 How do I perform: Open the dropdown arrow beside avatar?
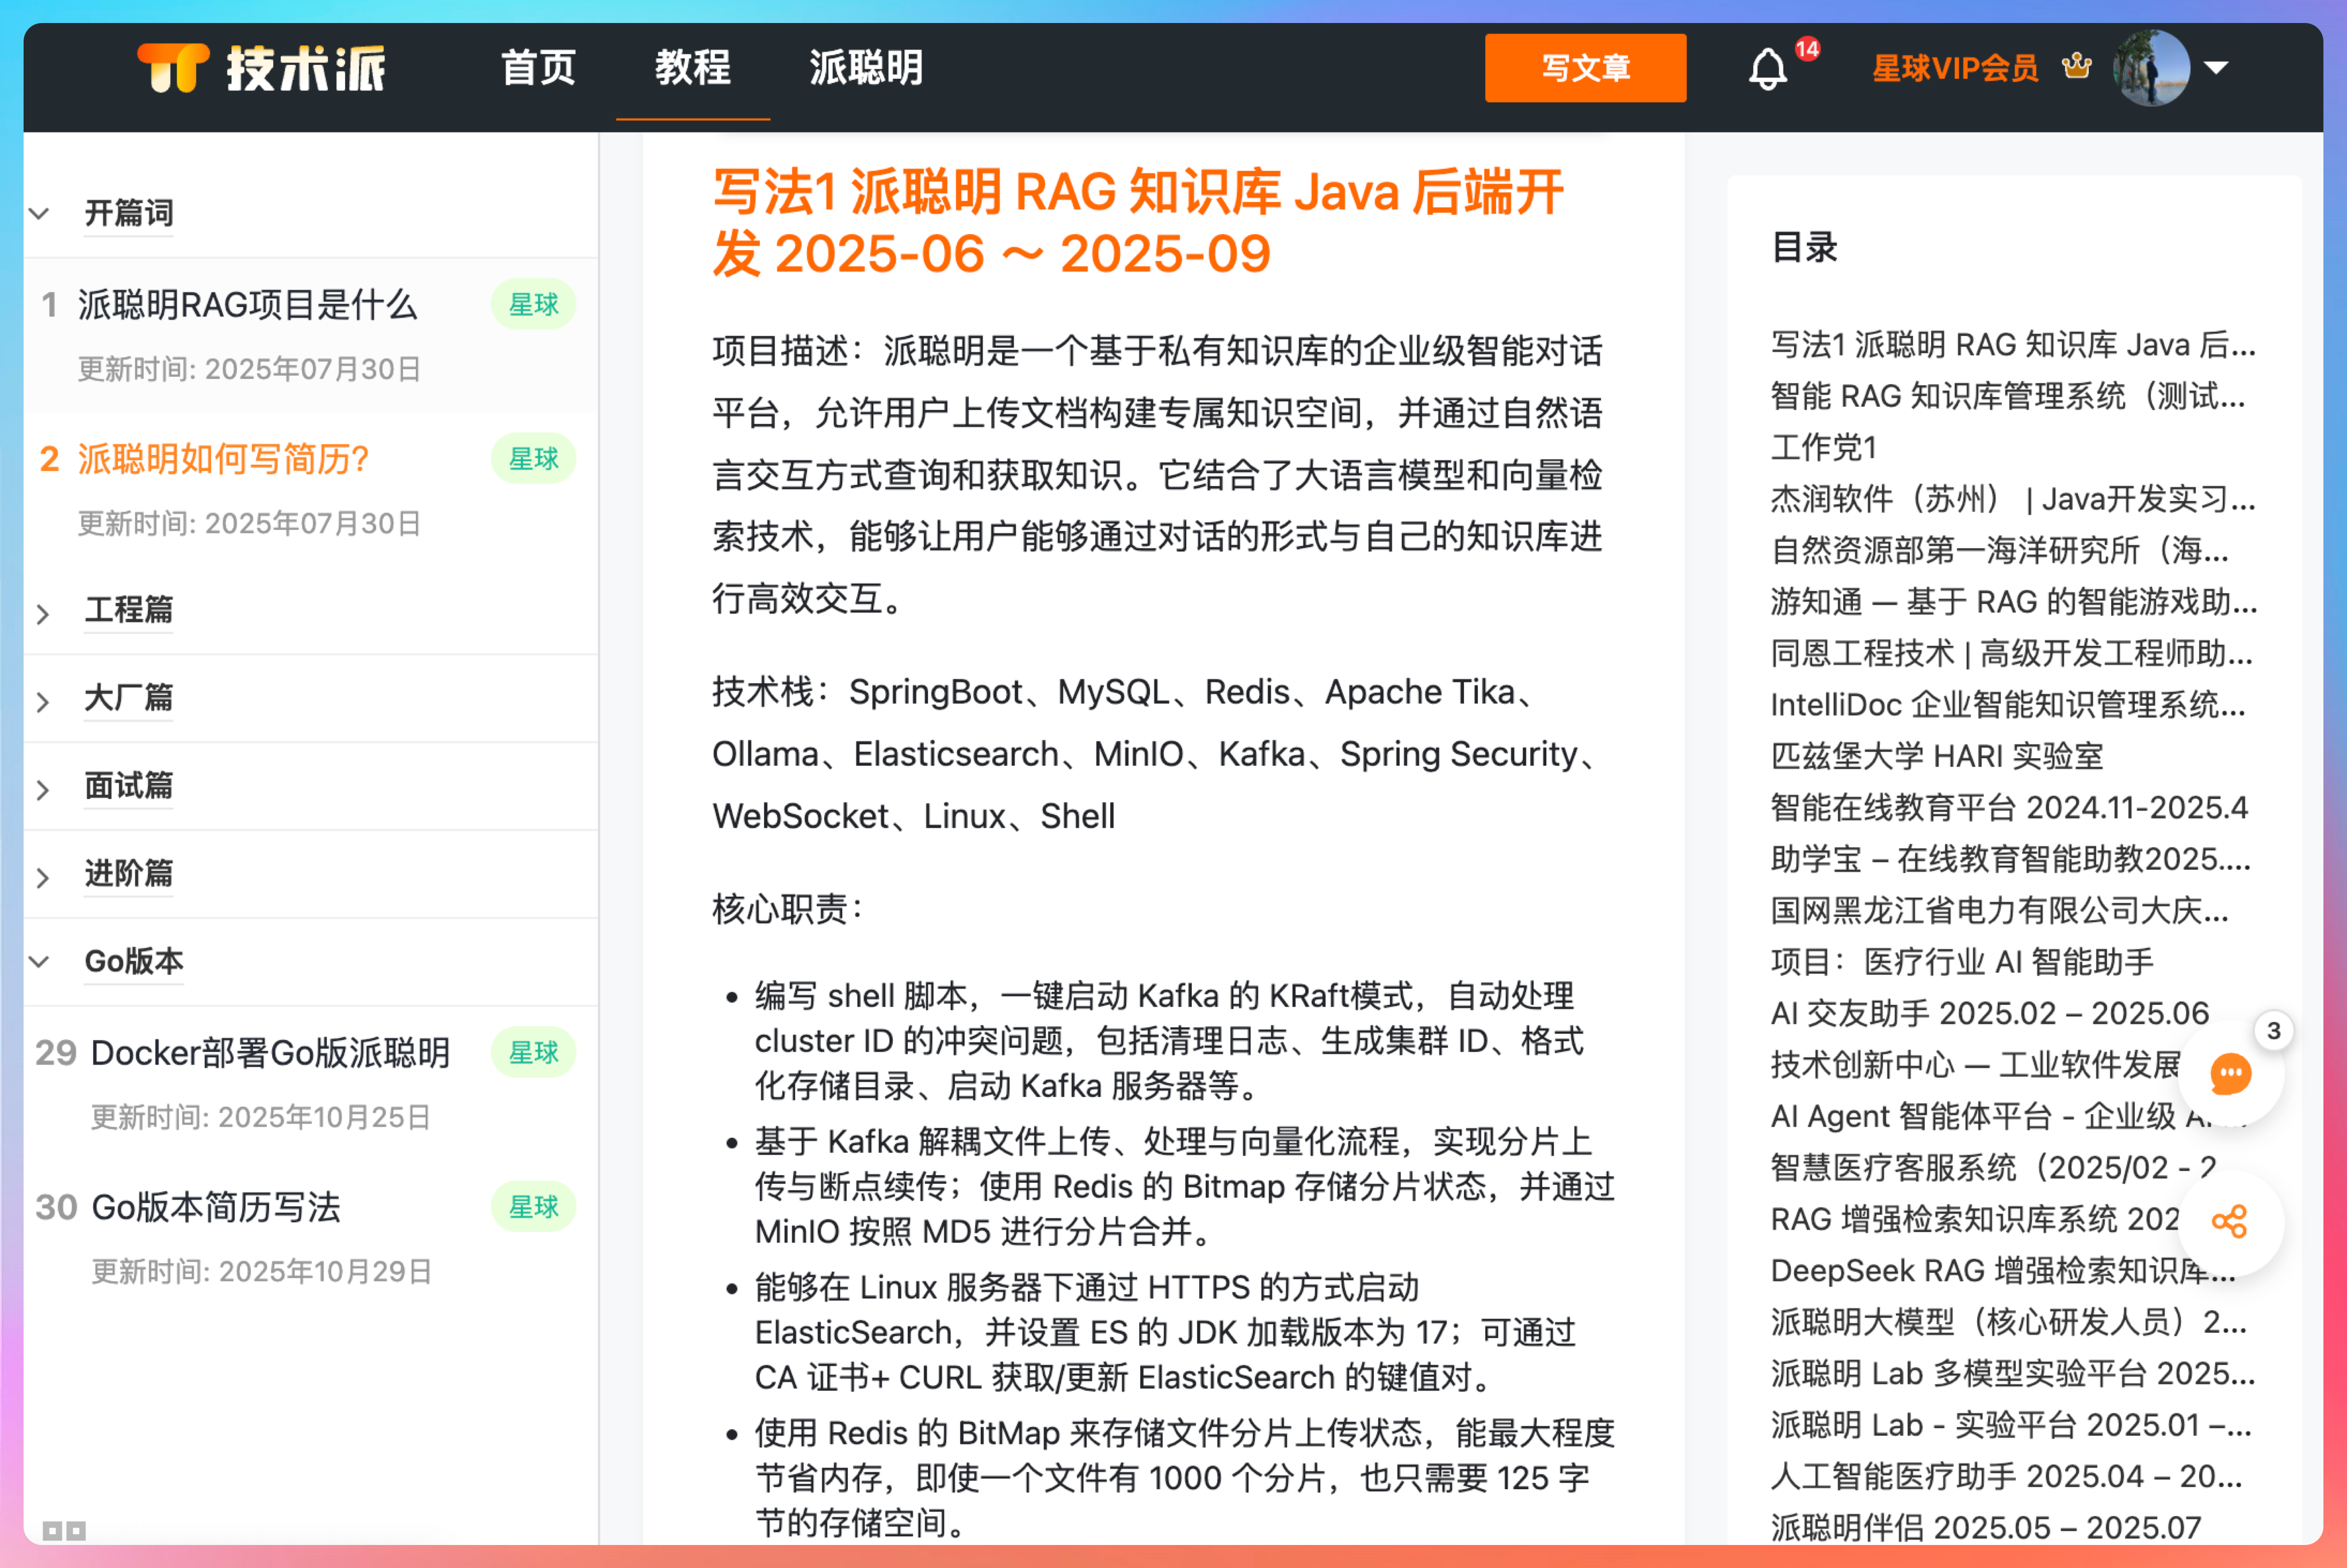[x=2216, y=68]
